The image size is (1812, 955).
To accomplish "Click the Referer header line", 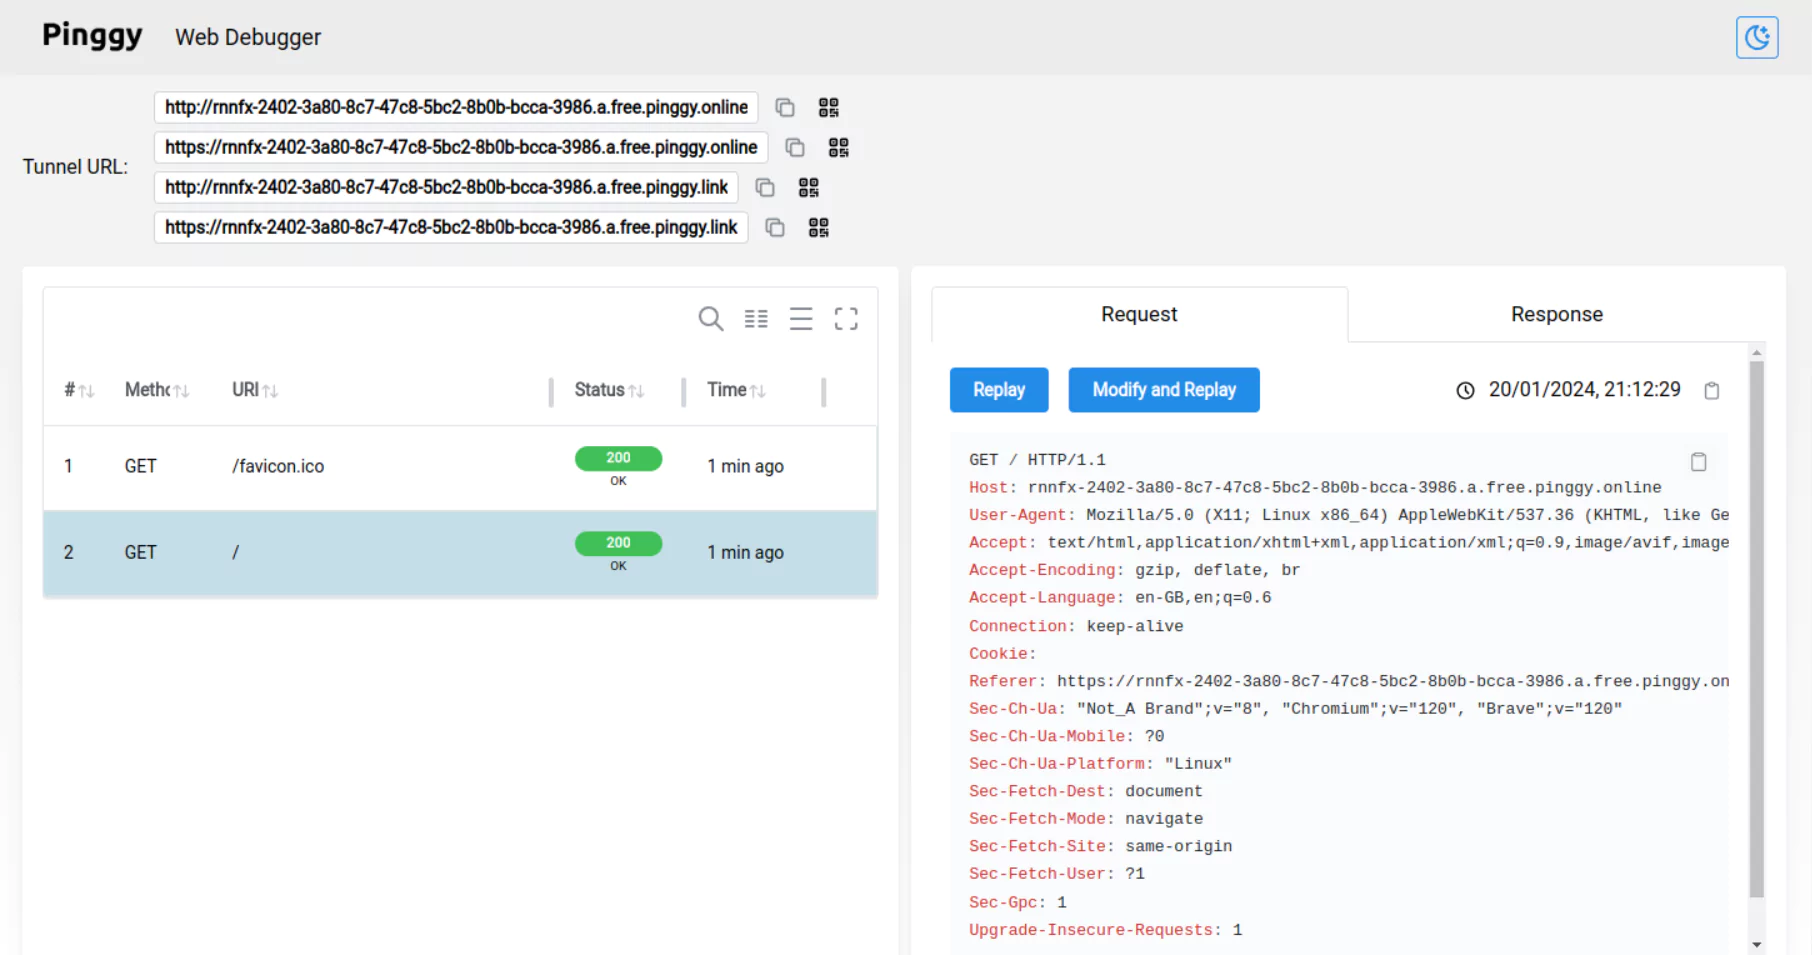I will 1348,681.
